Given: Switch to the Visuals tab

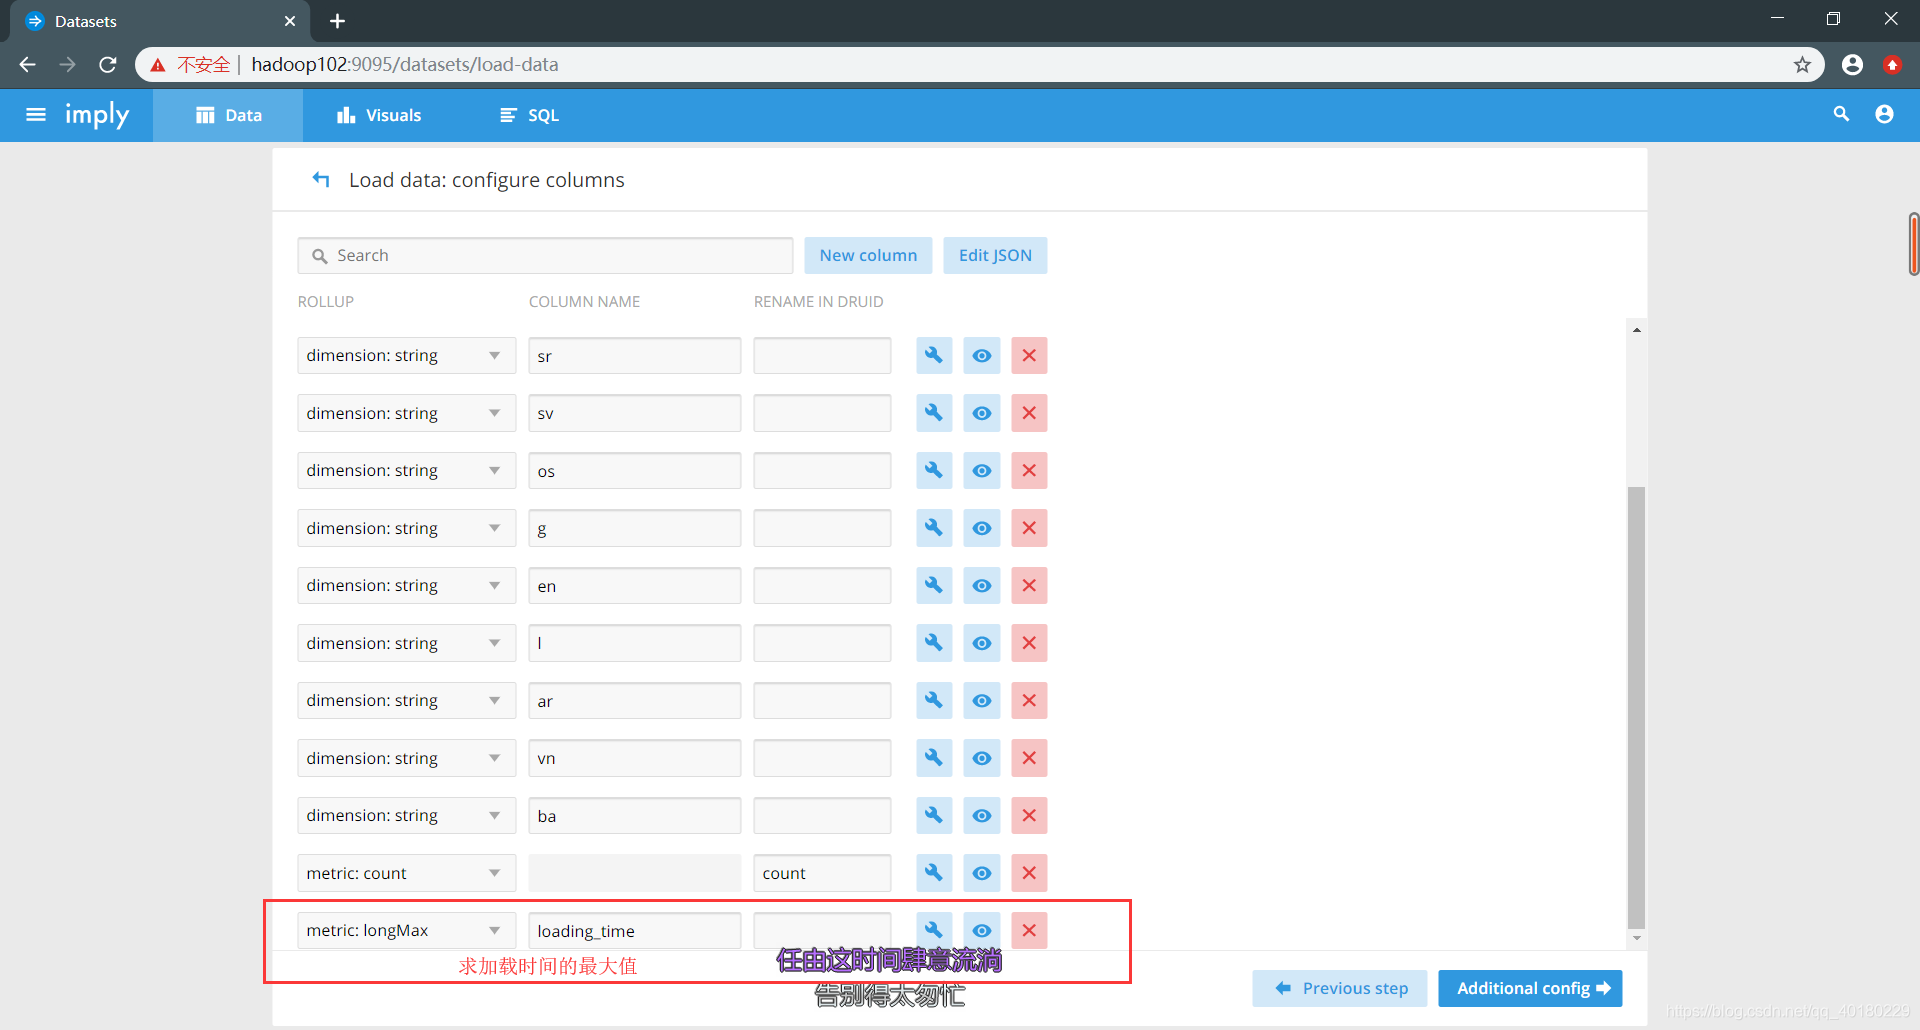Looking at the screenshot, I should click(379, 115).
